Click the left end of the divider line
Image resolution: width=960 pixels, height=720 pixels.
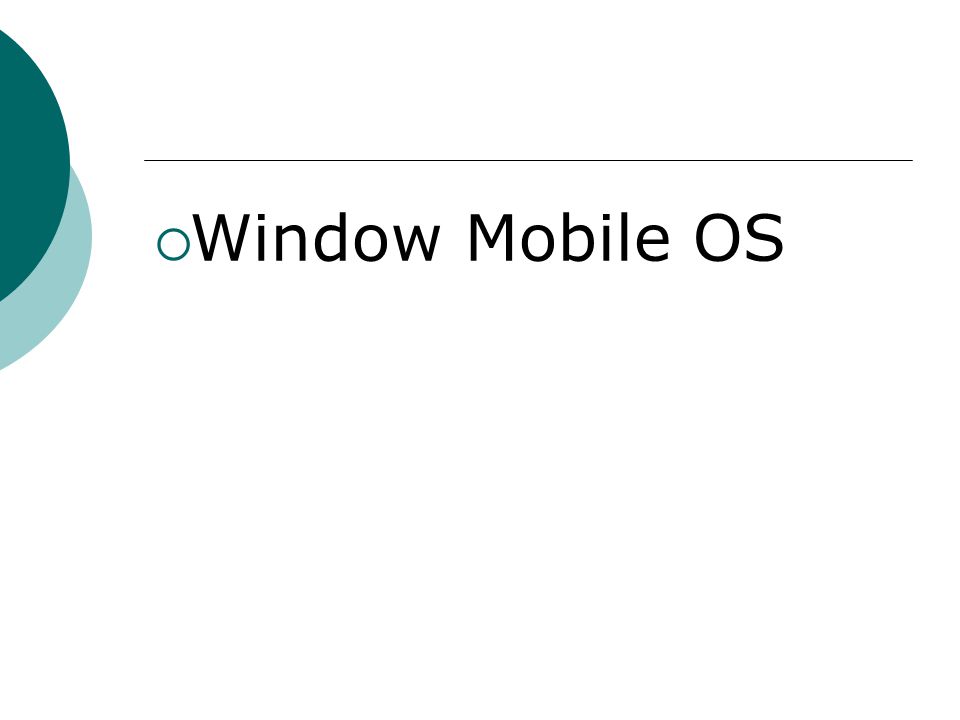[146, 160]
